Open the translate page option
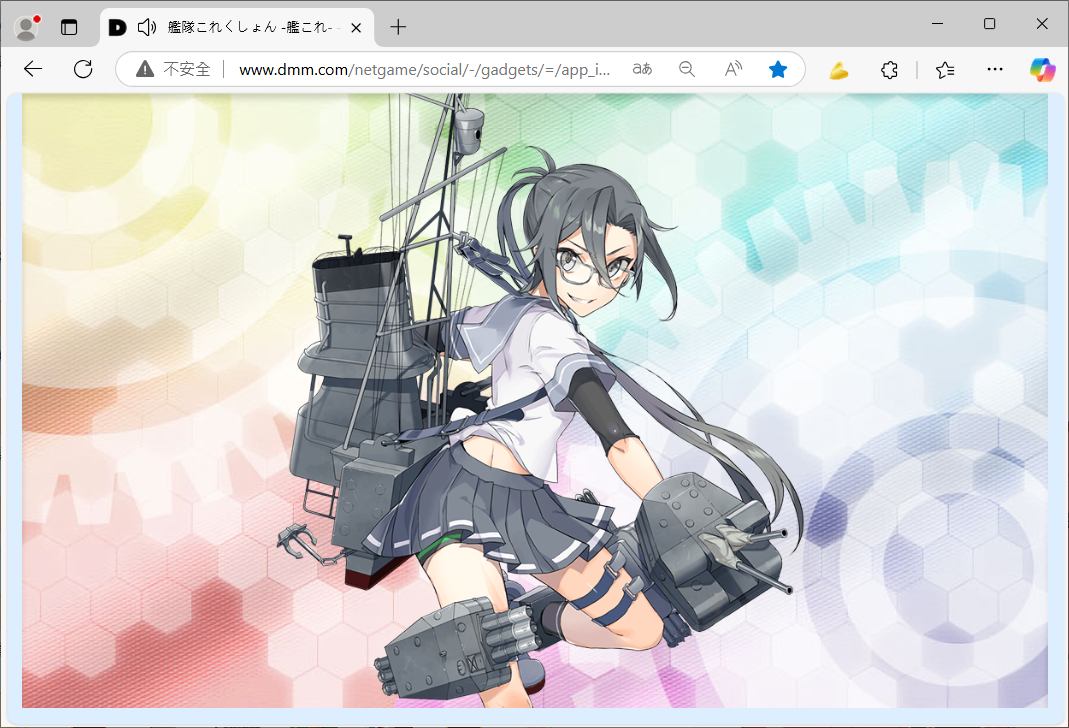 tap(642, 69)
